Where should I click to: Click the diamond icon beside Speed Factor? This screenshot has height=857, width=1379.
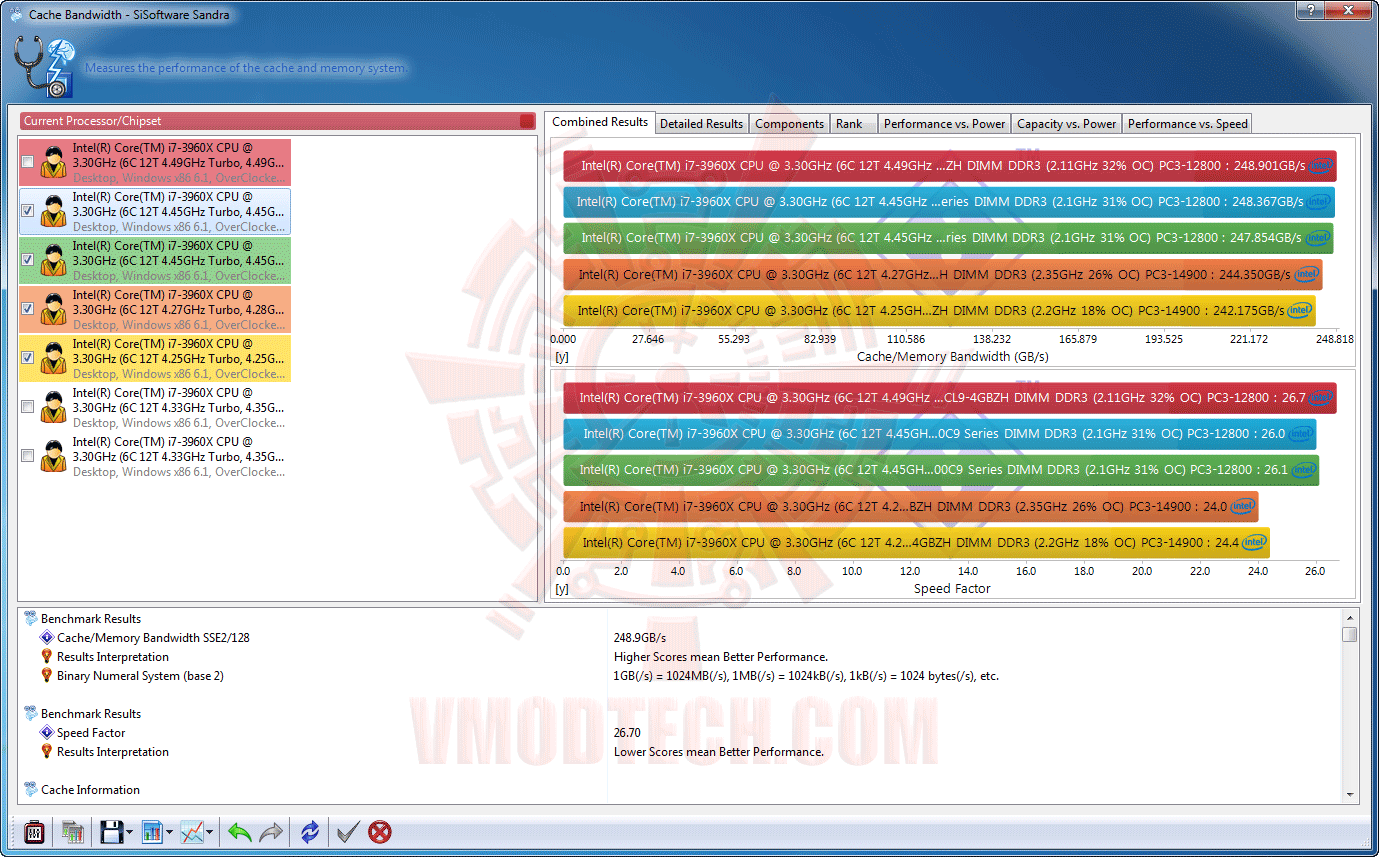[46, 733]
